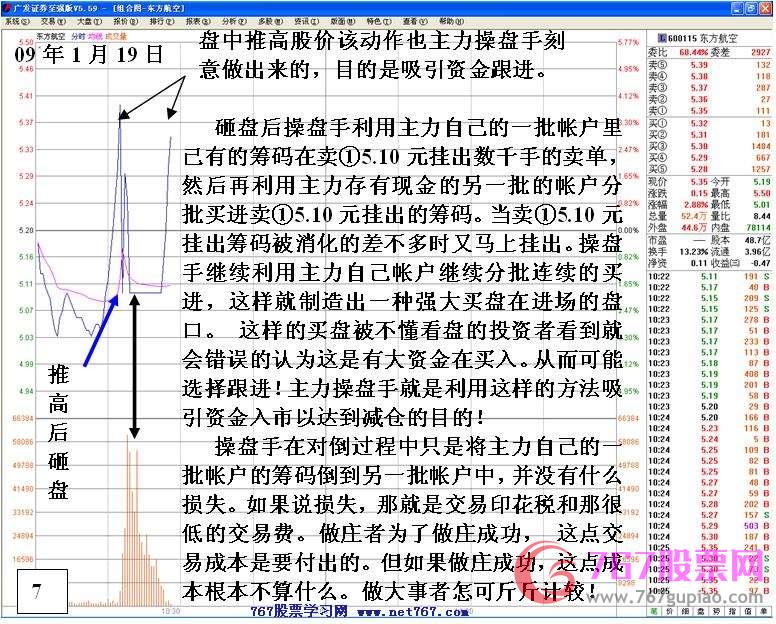Click the 东方航空 label above the chart

pyautogui.click(x=50, y=37)
